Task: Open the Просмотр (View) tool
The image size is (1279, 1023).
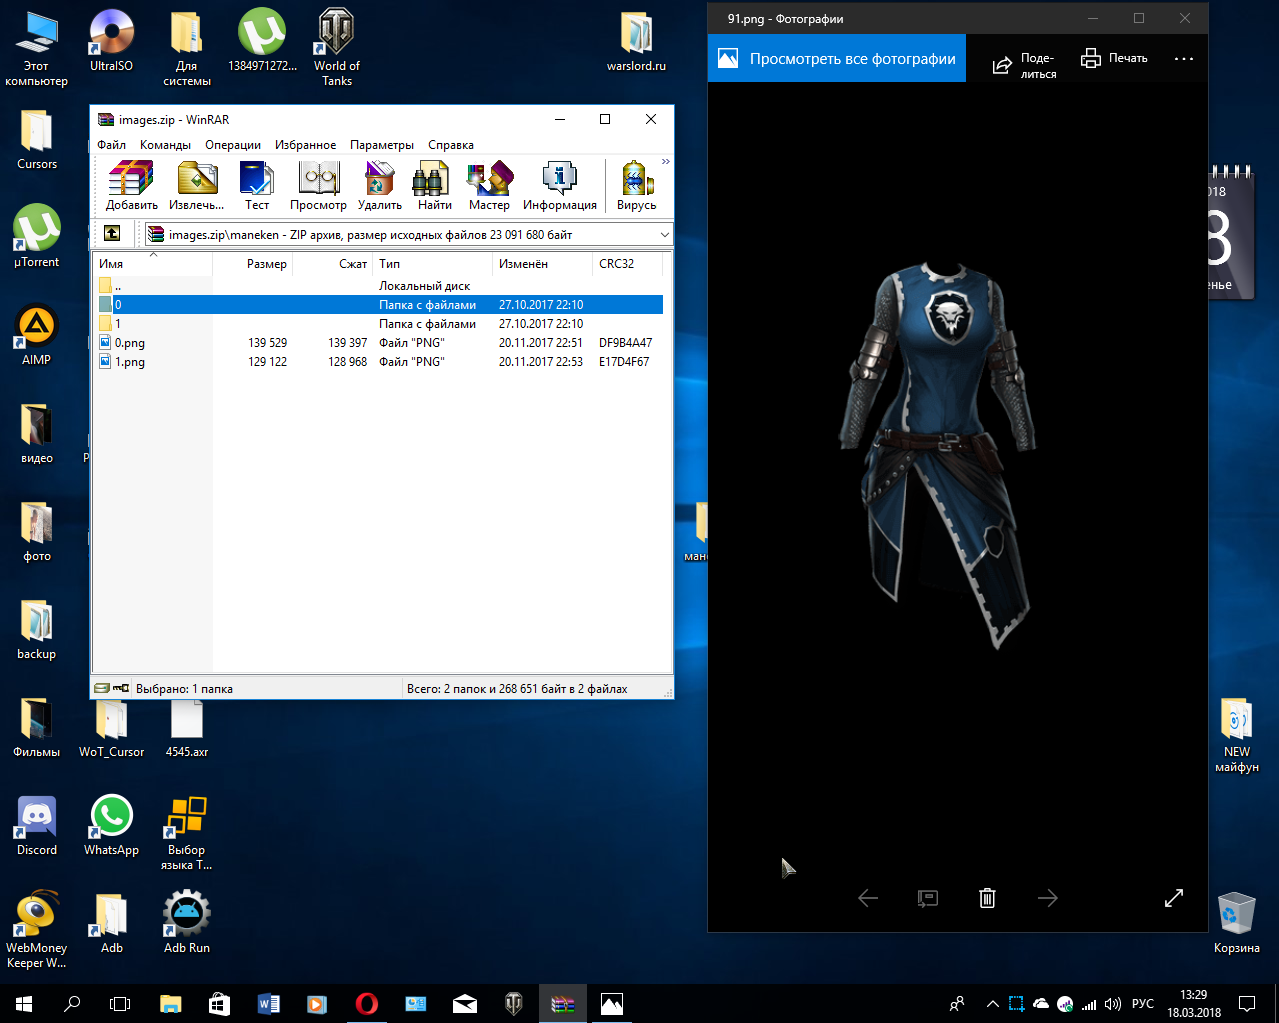Action: 318,185
